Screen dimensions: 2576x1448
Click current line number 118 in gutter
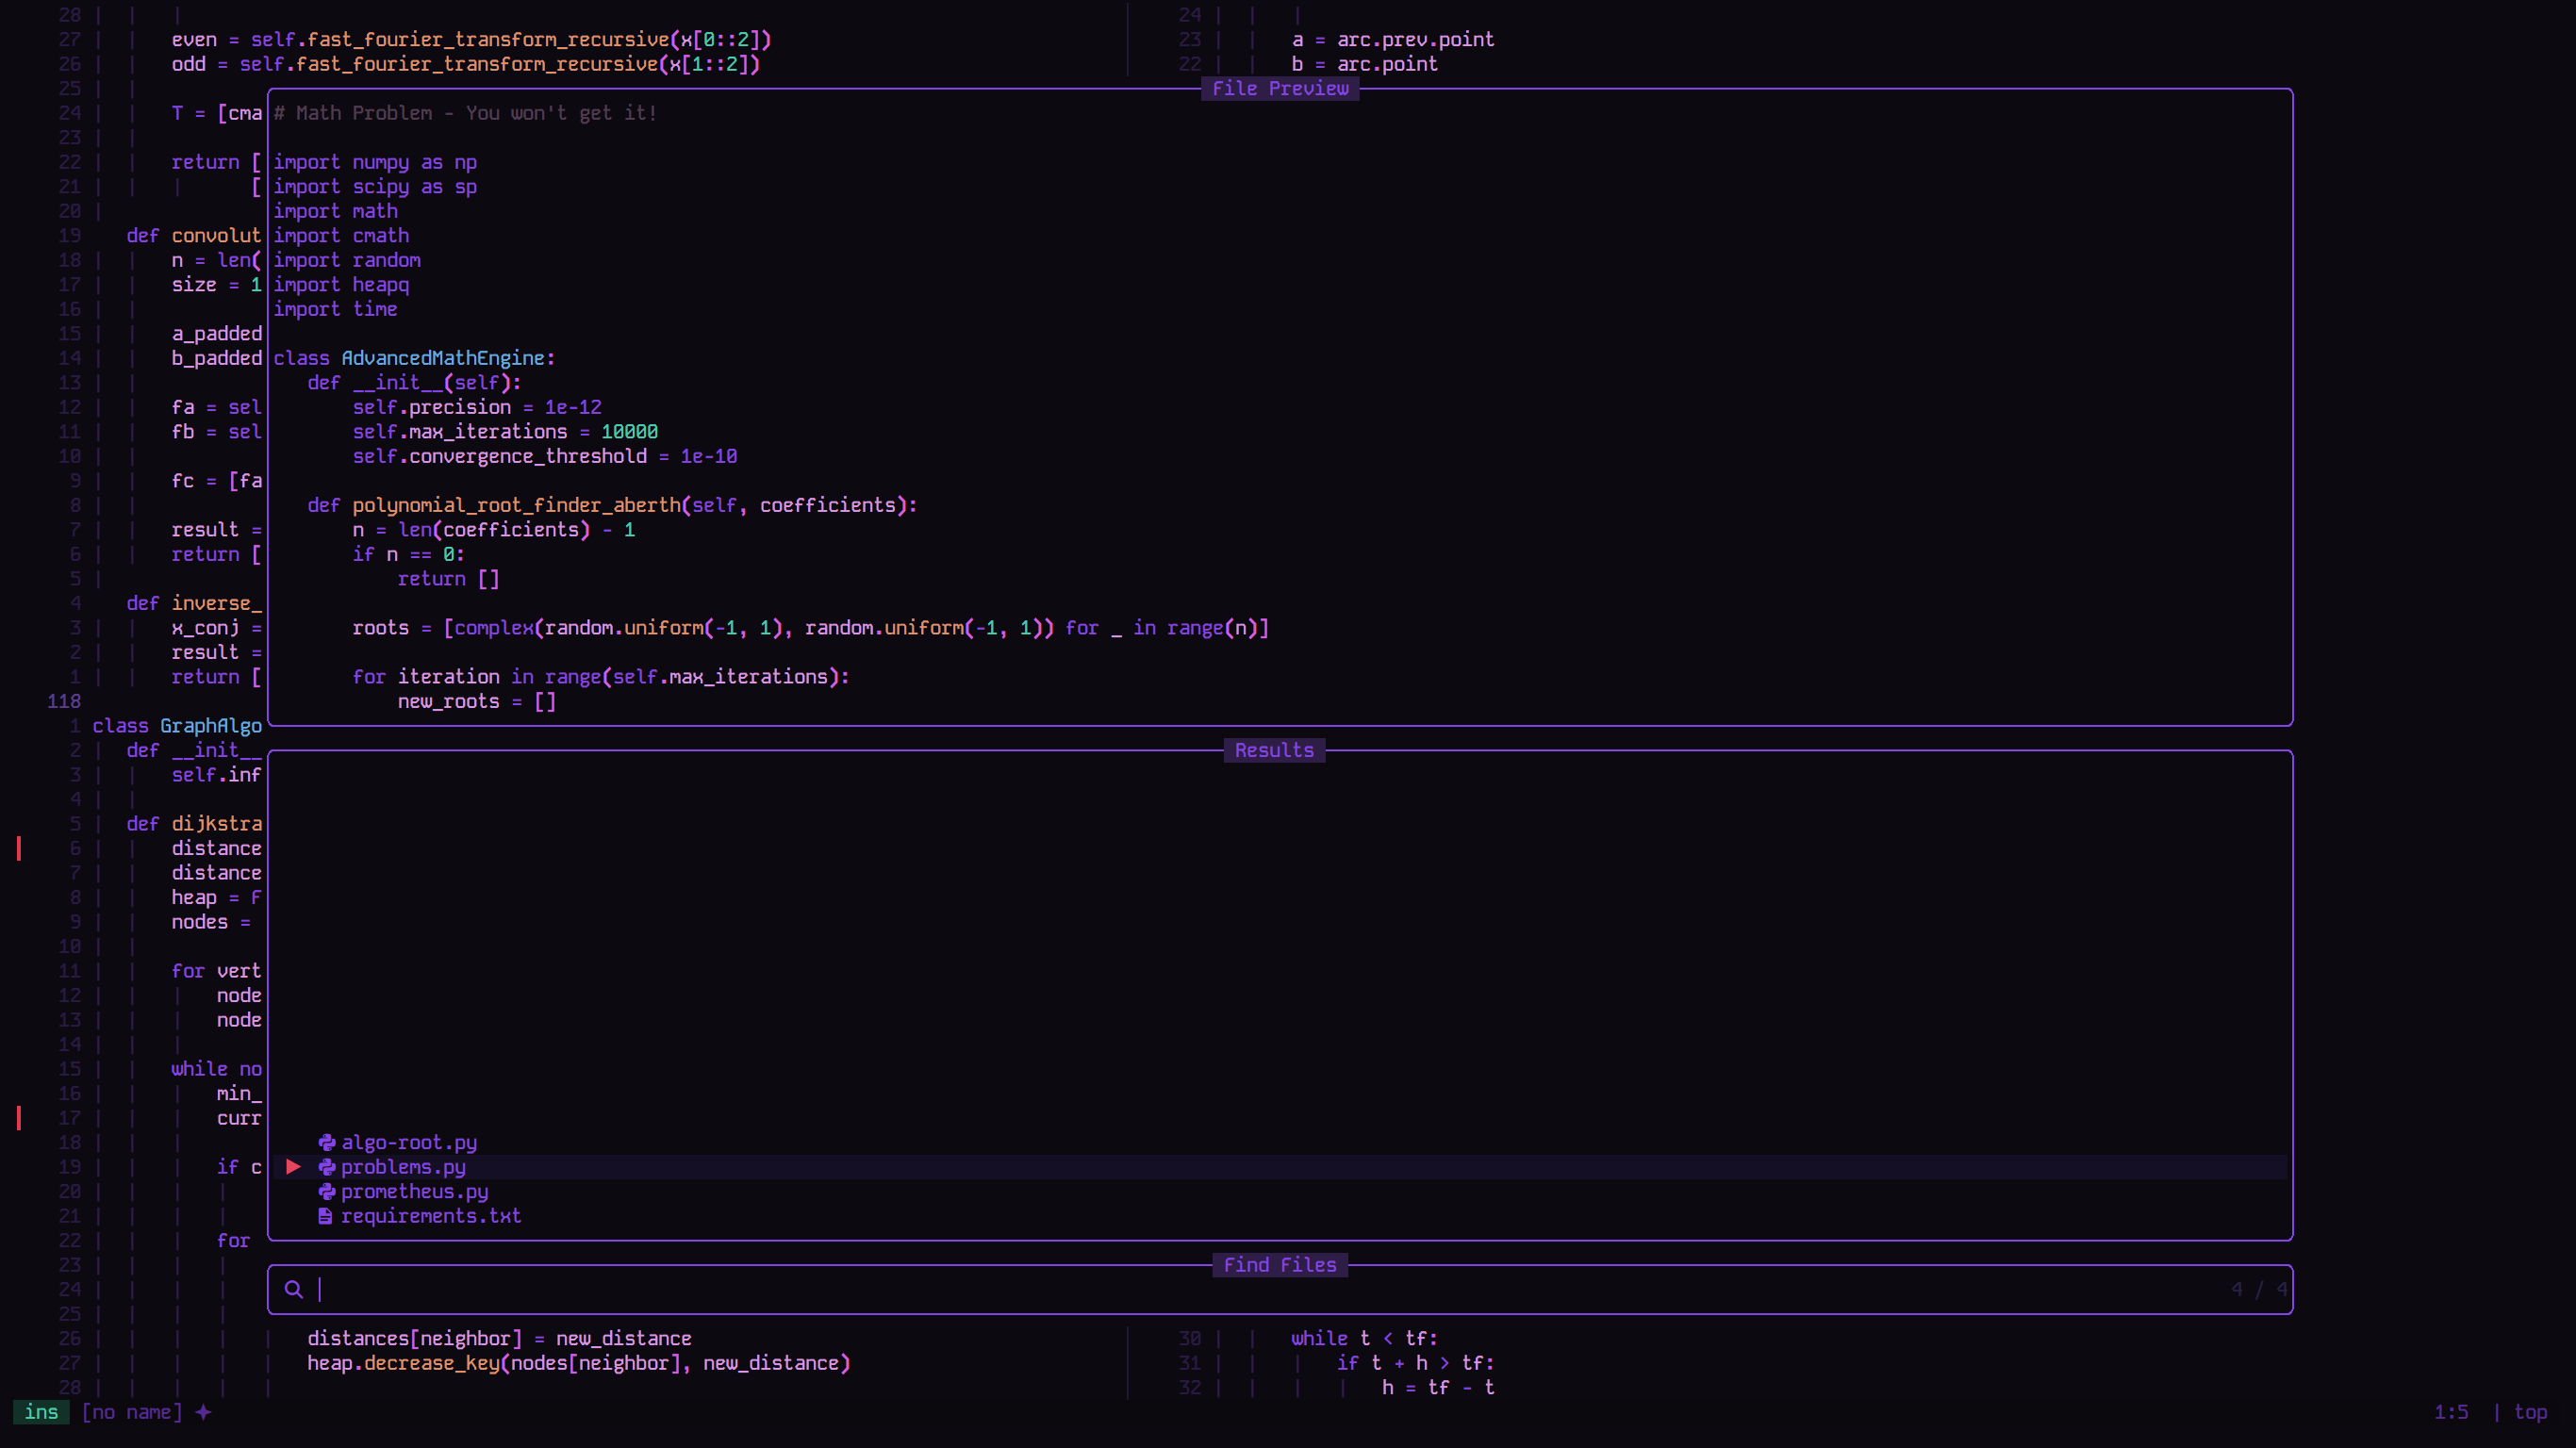tap(64, 701)
